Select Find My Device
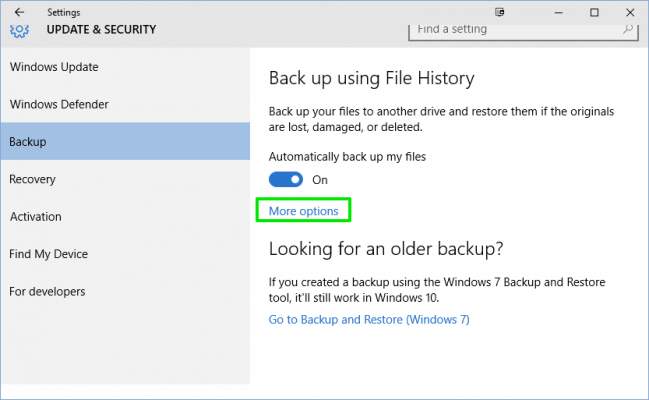The image size is (649, 400). (125, 253)
